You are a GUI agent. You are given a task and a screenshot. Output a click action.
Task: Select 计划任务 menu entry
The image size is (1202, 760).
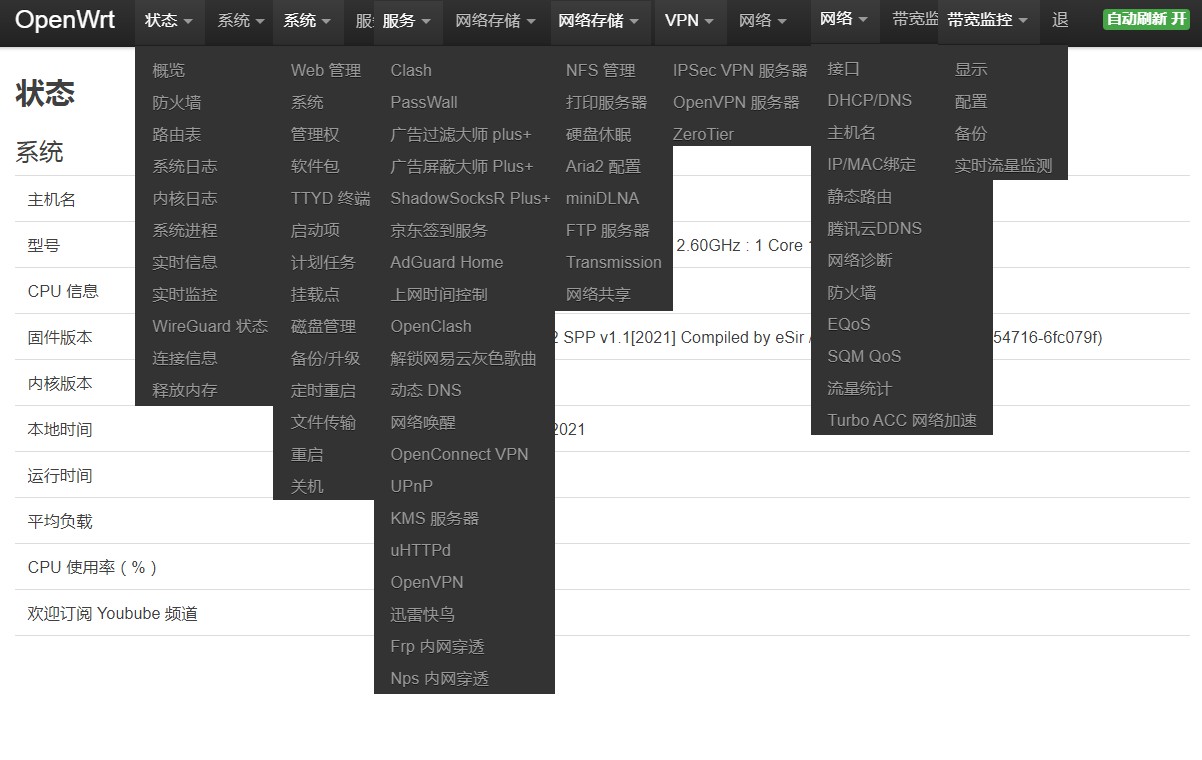(323, 262)
